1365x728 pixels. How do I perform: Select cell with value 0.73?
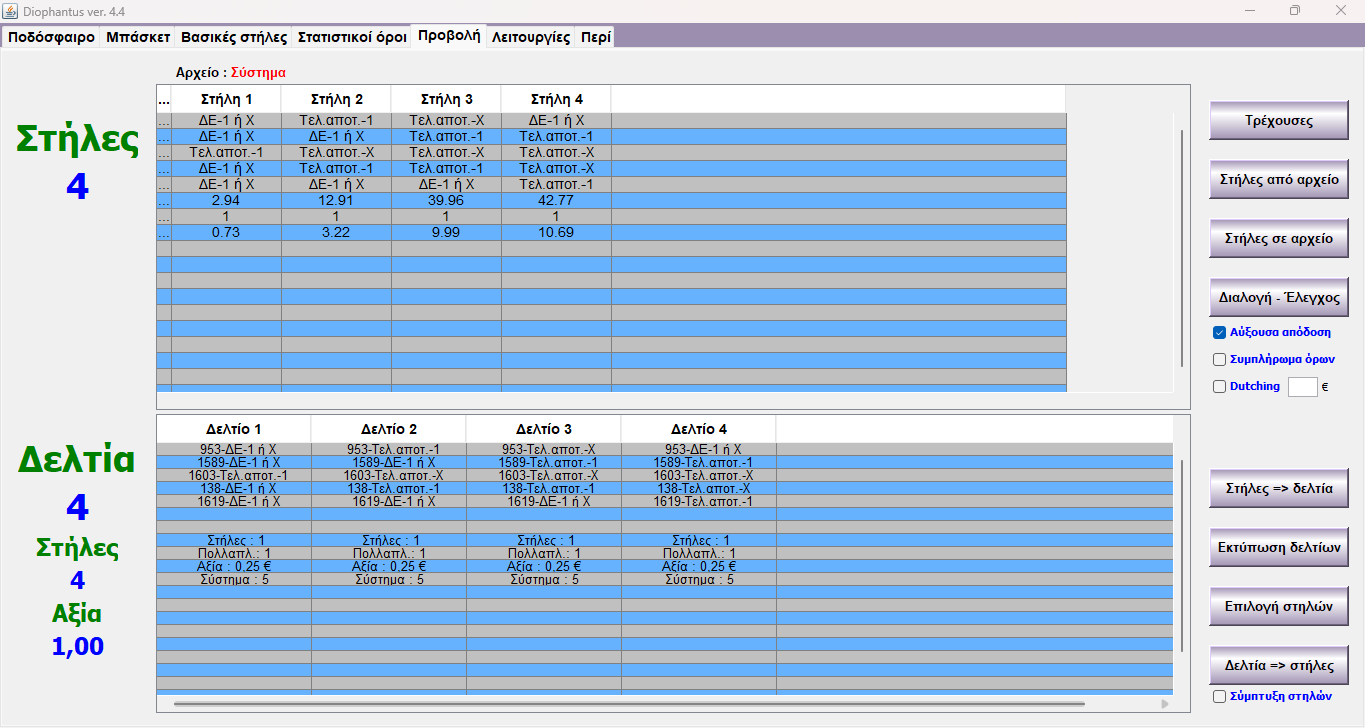click(226, 233)
